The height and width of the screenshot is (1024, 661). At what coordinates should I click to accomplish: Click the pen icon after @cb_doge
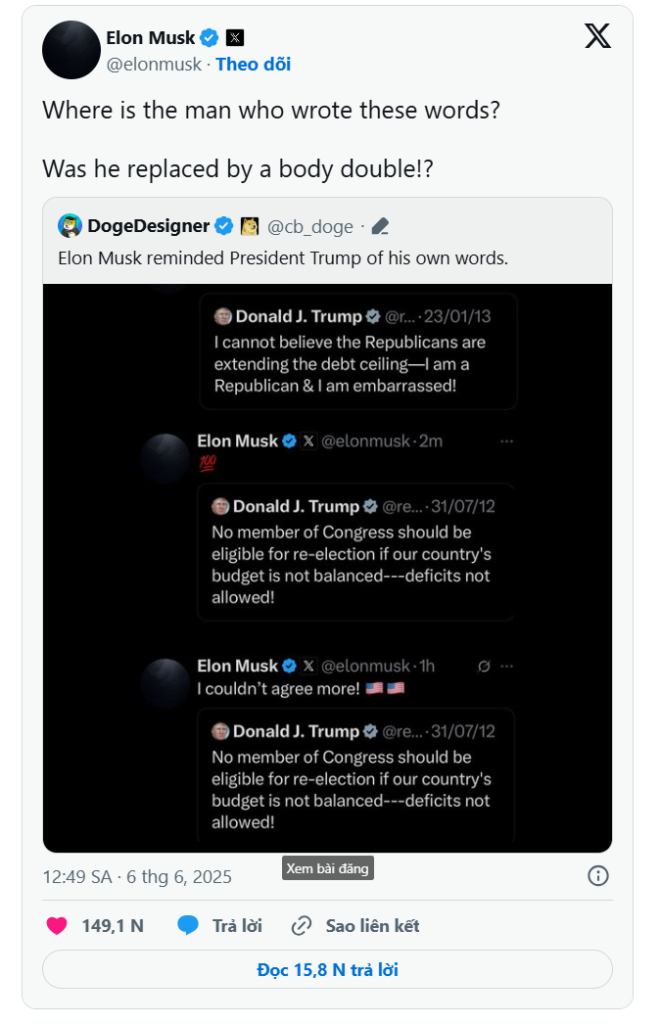pyautogui.click(x=379, y=226)
